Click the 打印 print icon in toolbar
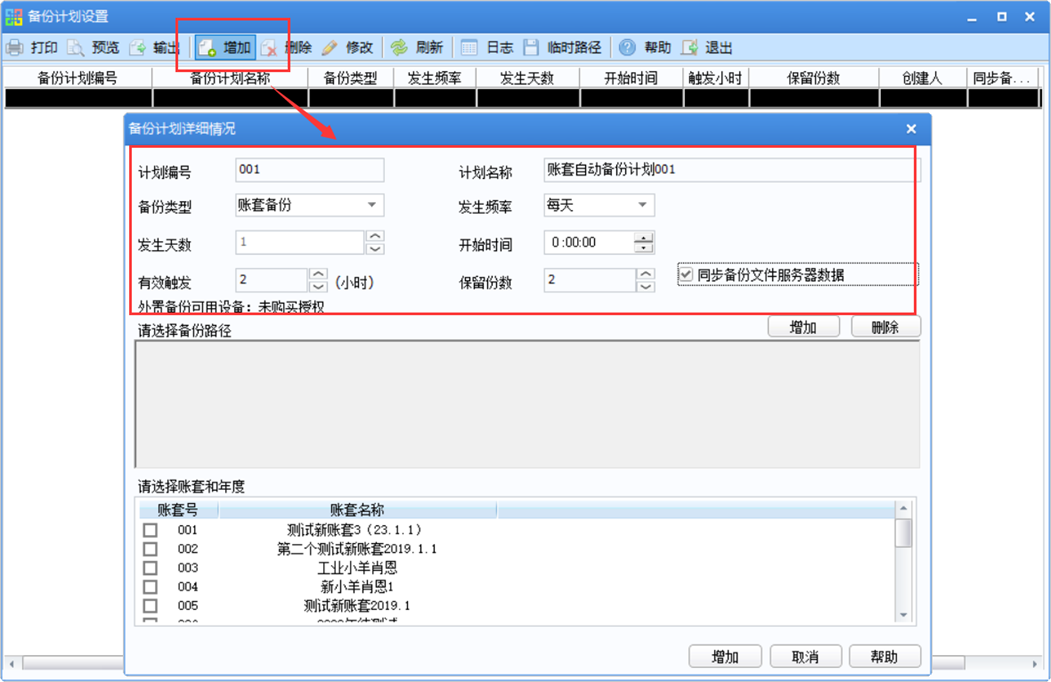Image resolution: width=1051 pixels, height=682 pixels. tap(15, 48)
